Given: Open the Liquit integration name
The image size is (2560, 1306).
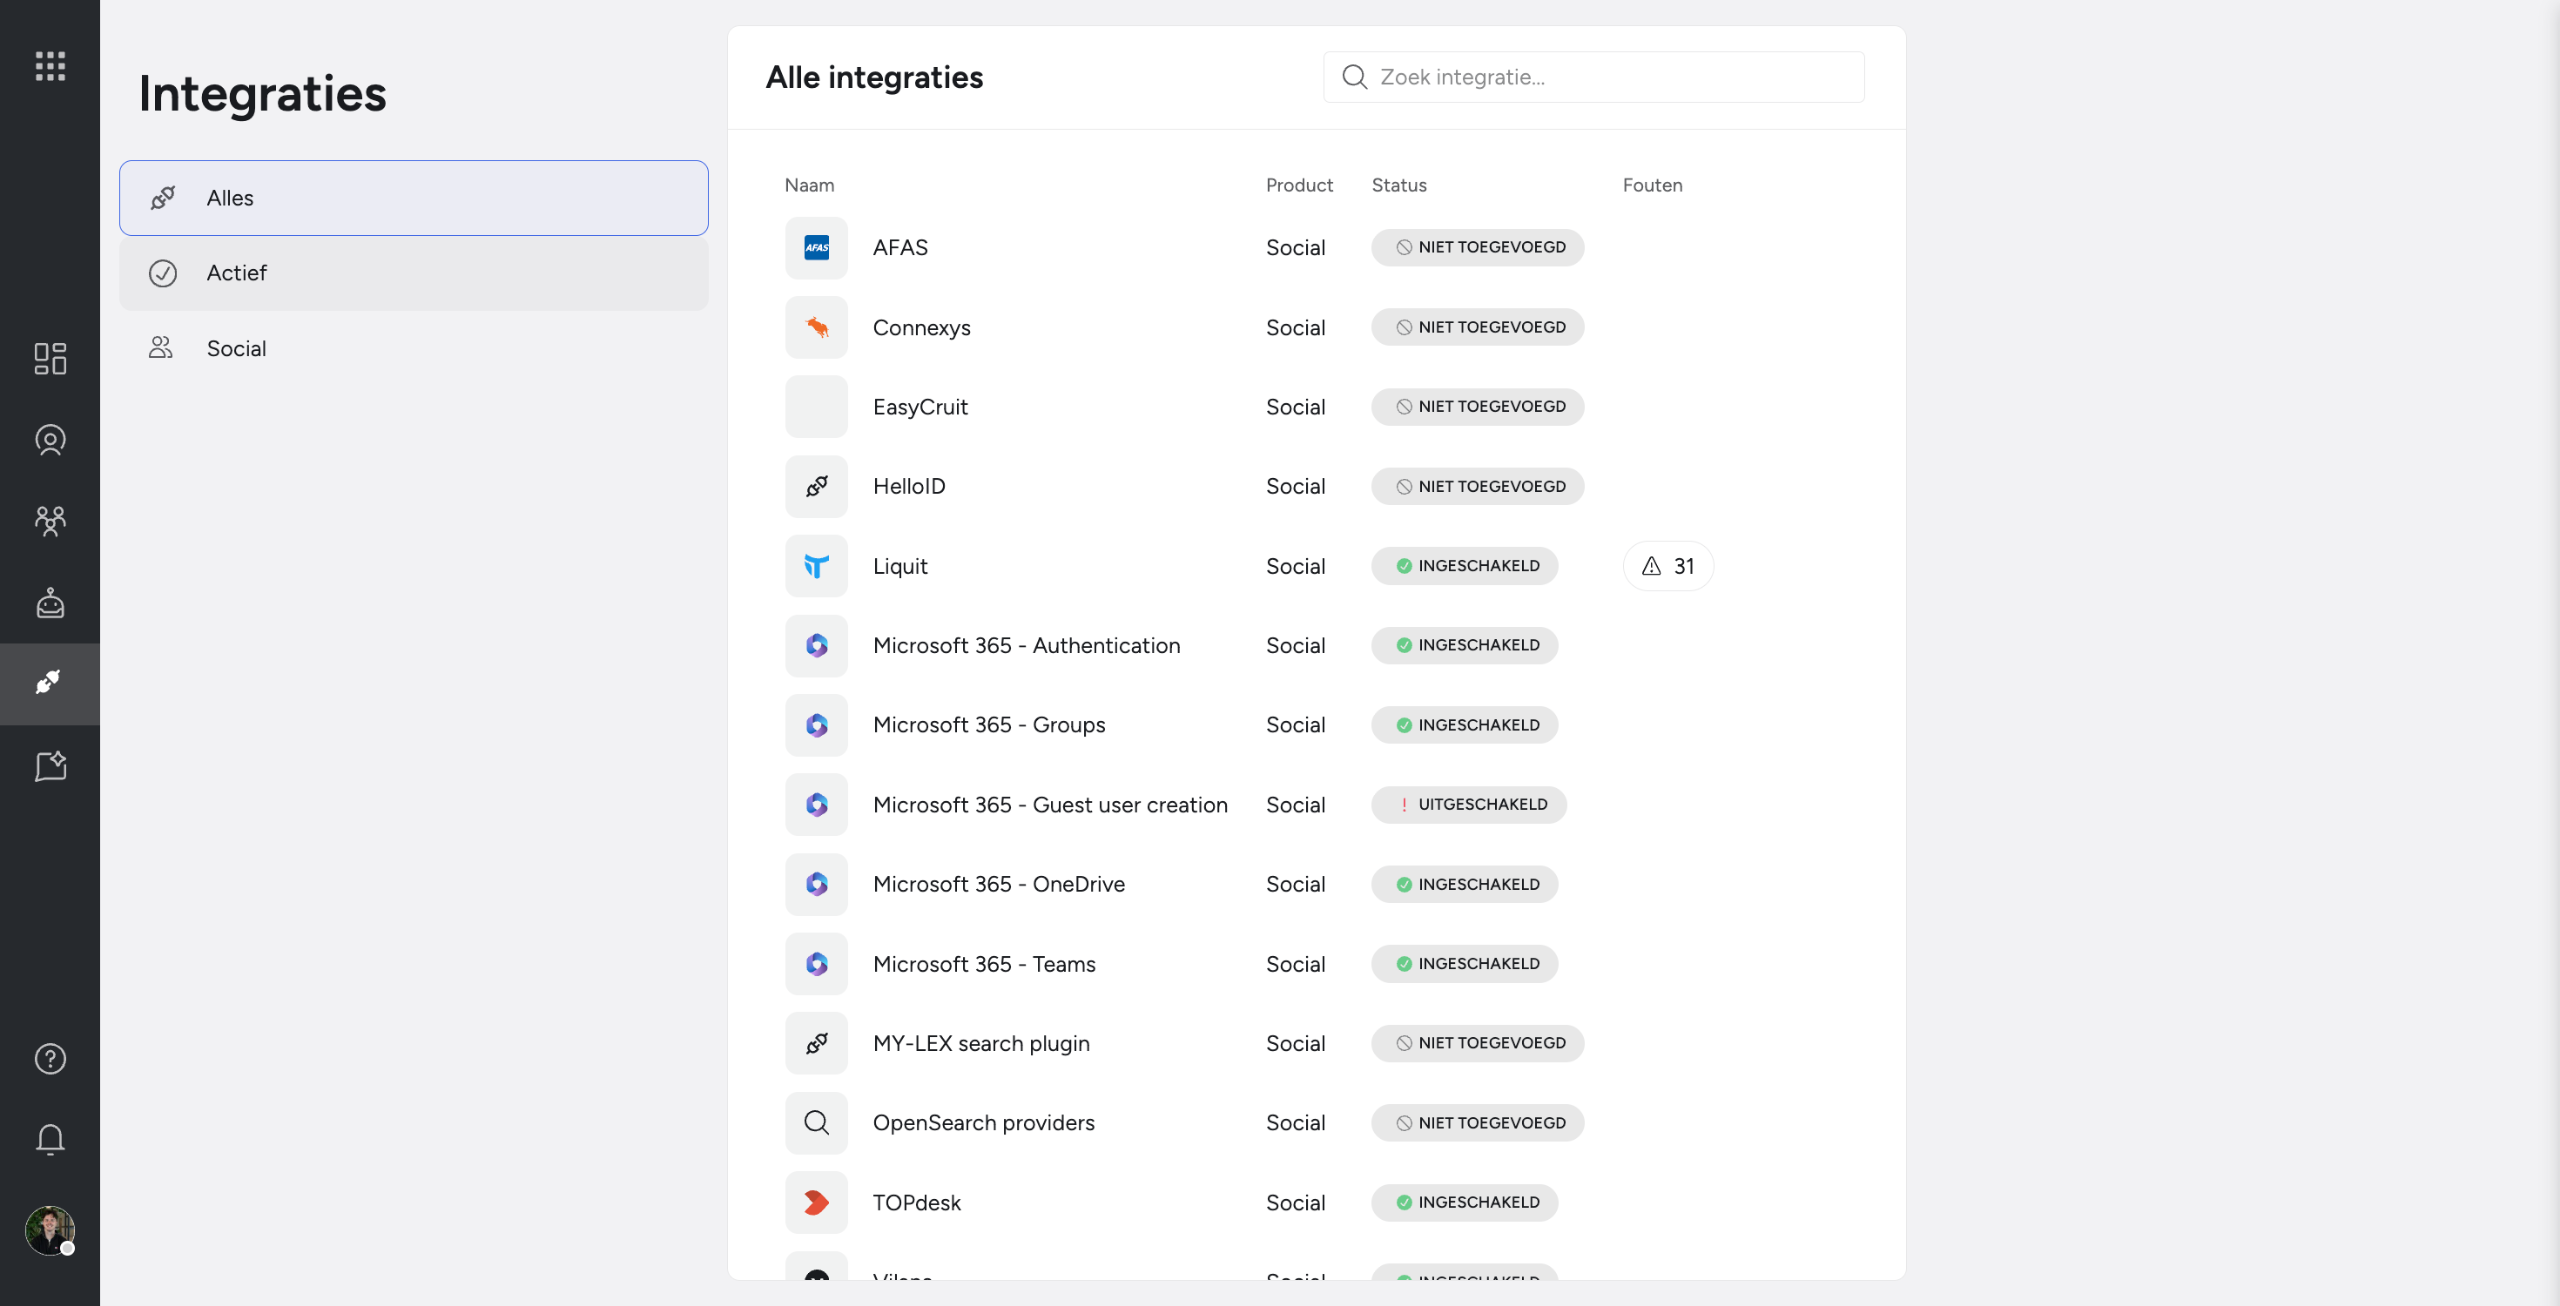Looking at the screenshot, I should click(x=900, y=566).
